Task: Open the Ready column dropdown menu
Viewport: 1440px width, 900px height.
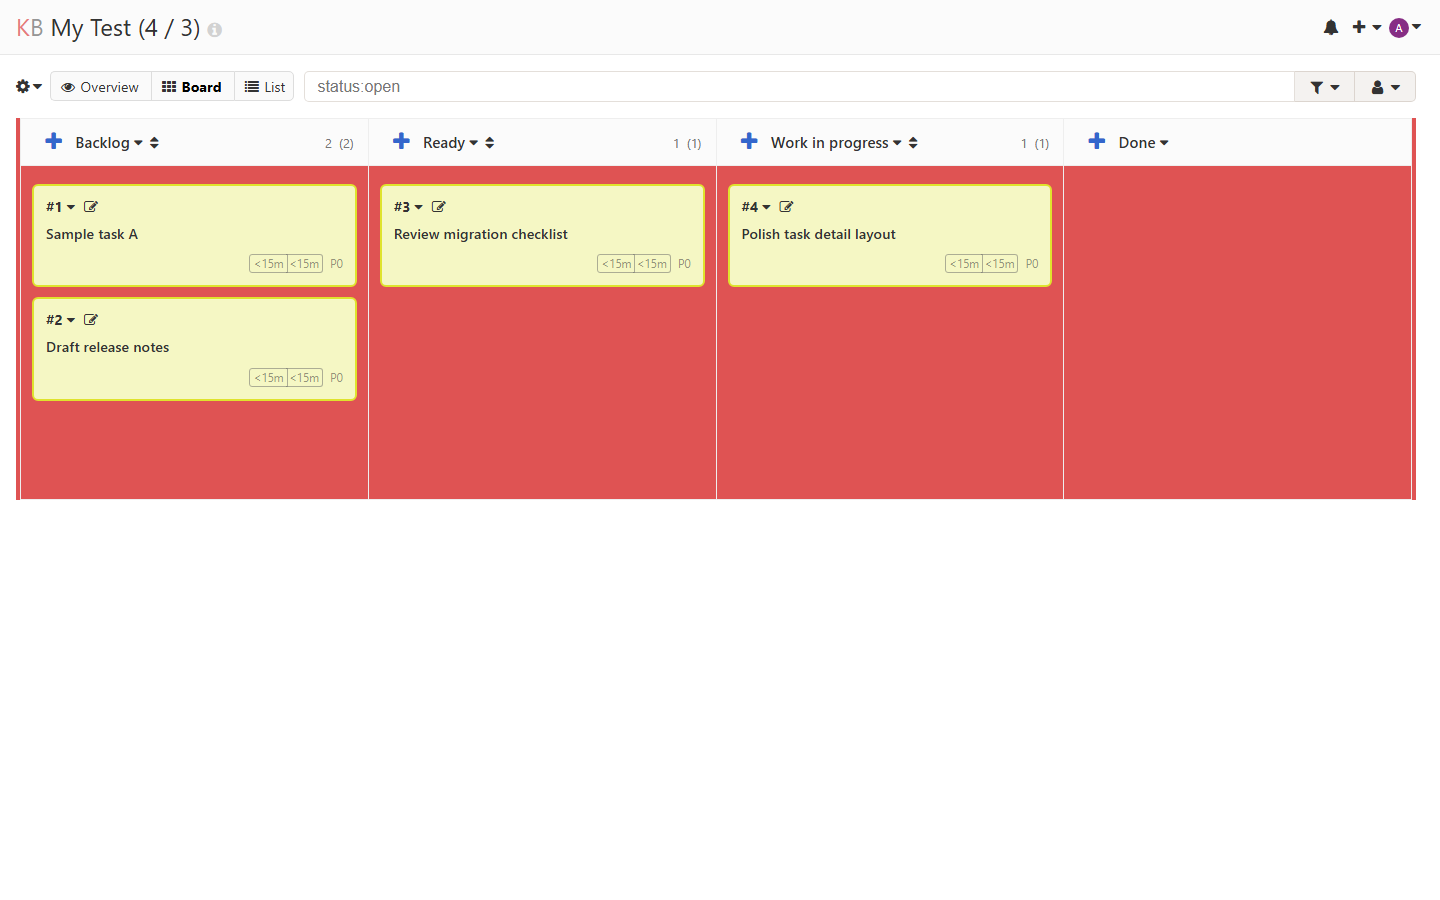Action: coord(451,143)
